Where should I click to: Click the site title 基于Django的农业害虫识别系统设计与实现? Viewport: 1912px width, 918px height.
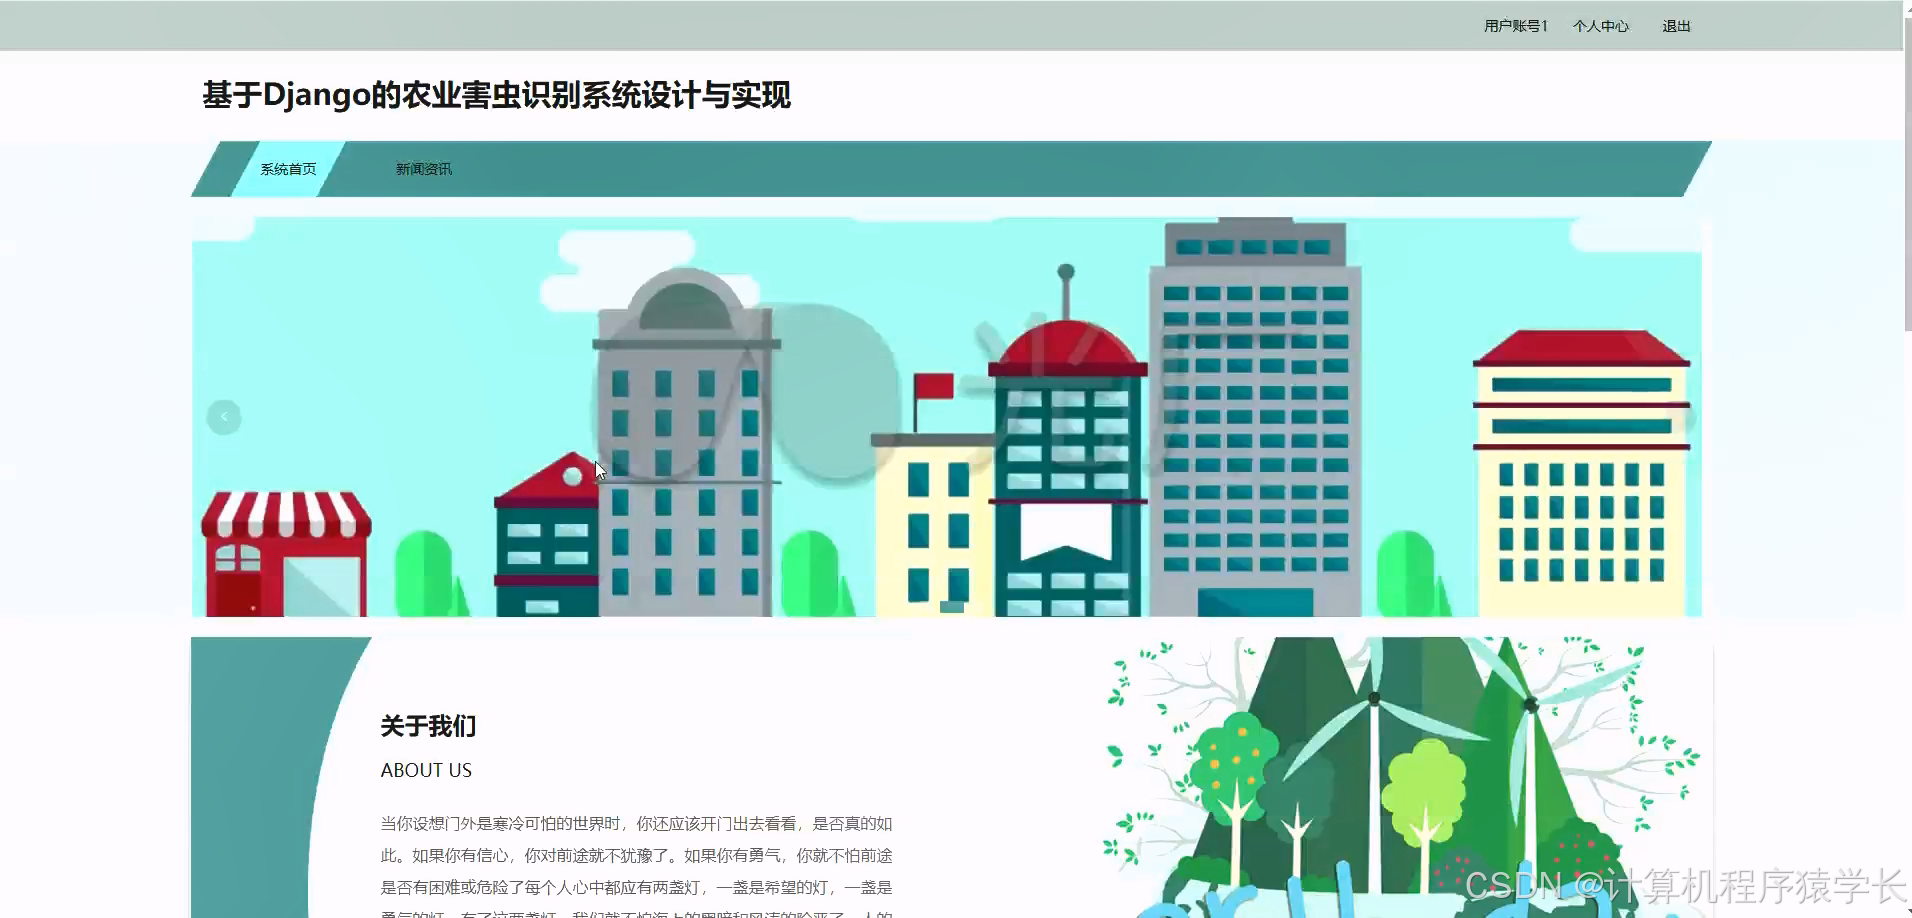pyautogui.click(x=497, y=95)
